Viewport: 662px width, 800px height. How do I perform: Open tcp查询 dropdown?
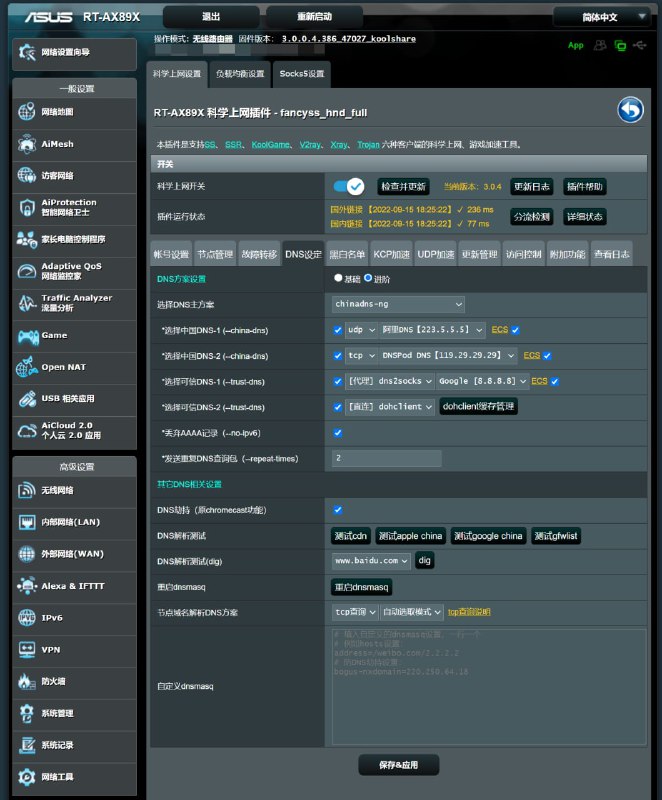point(355,612)
